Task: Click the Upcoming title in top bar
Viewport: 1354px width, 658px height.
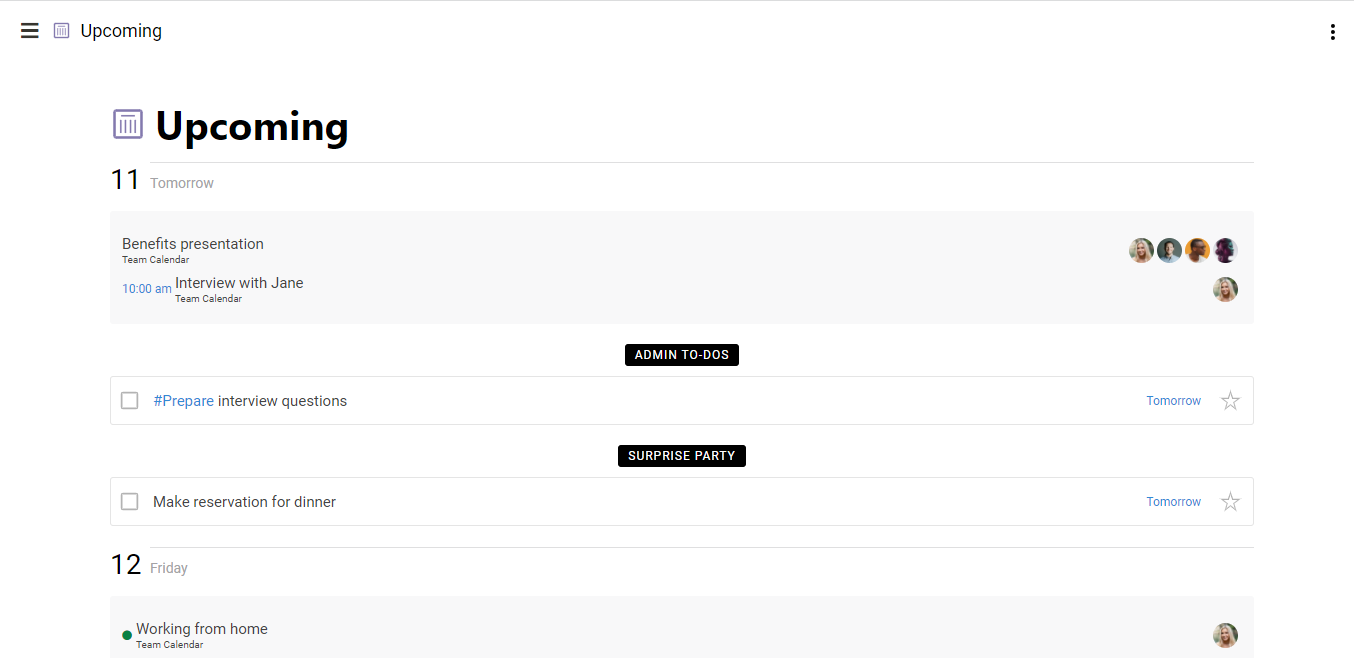Action: [x=121, y=31]
